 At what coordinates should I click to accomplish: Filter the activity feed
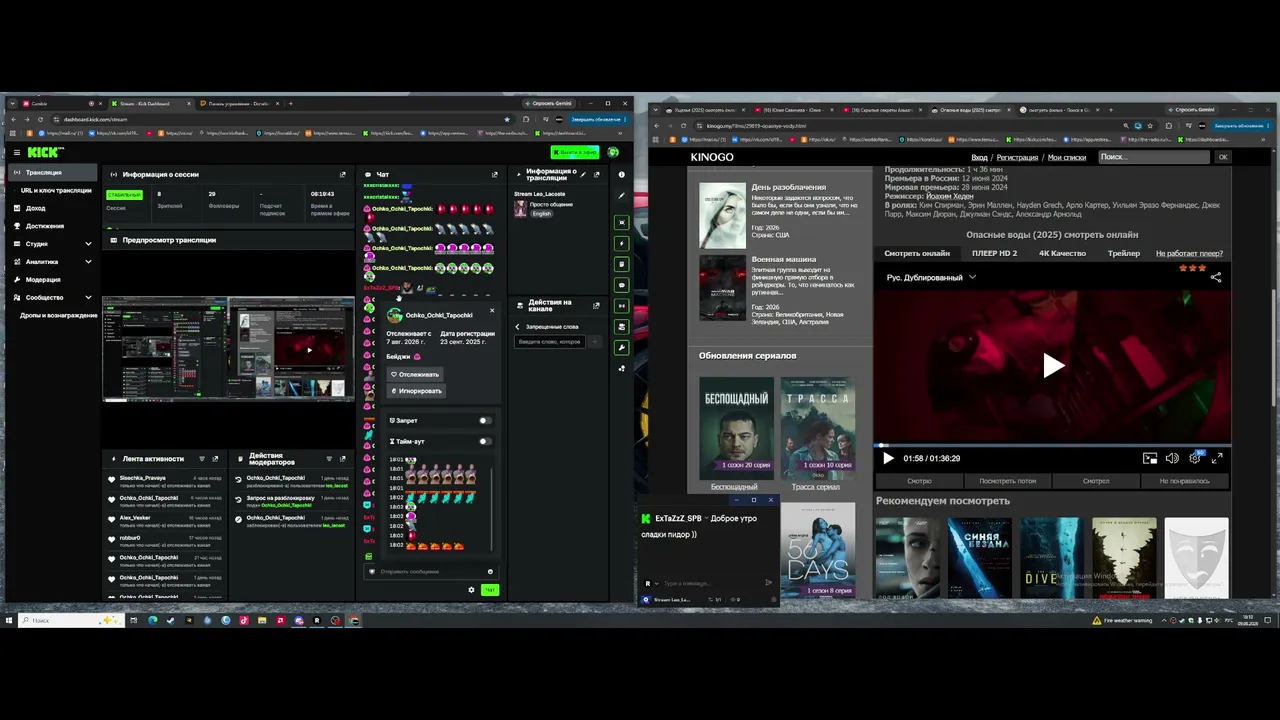pos(201,458)
